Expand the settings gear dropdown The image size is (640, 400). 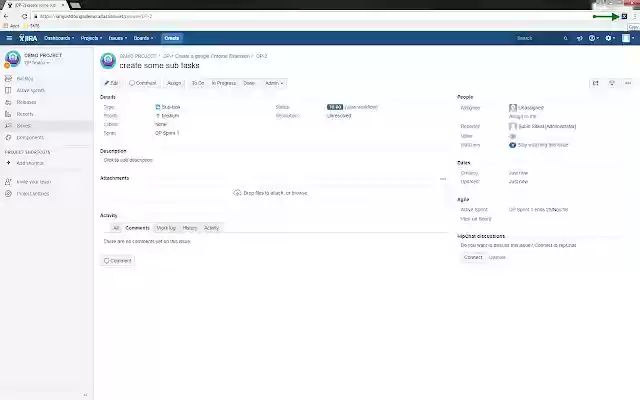[x=612, y=38]
